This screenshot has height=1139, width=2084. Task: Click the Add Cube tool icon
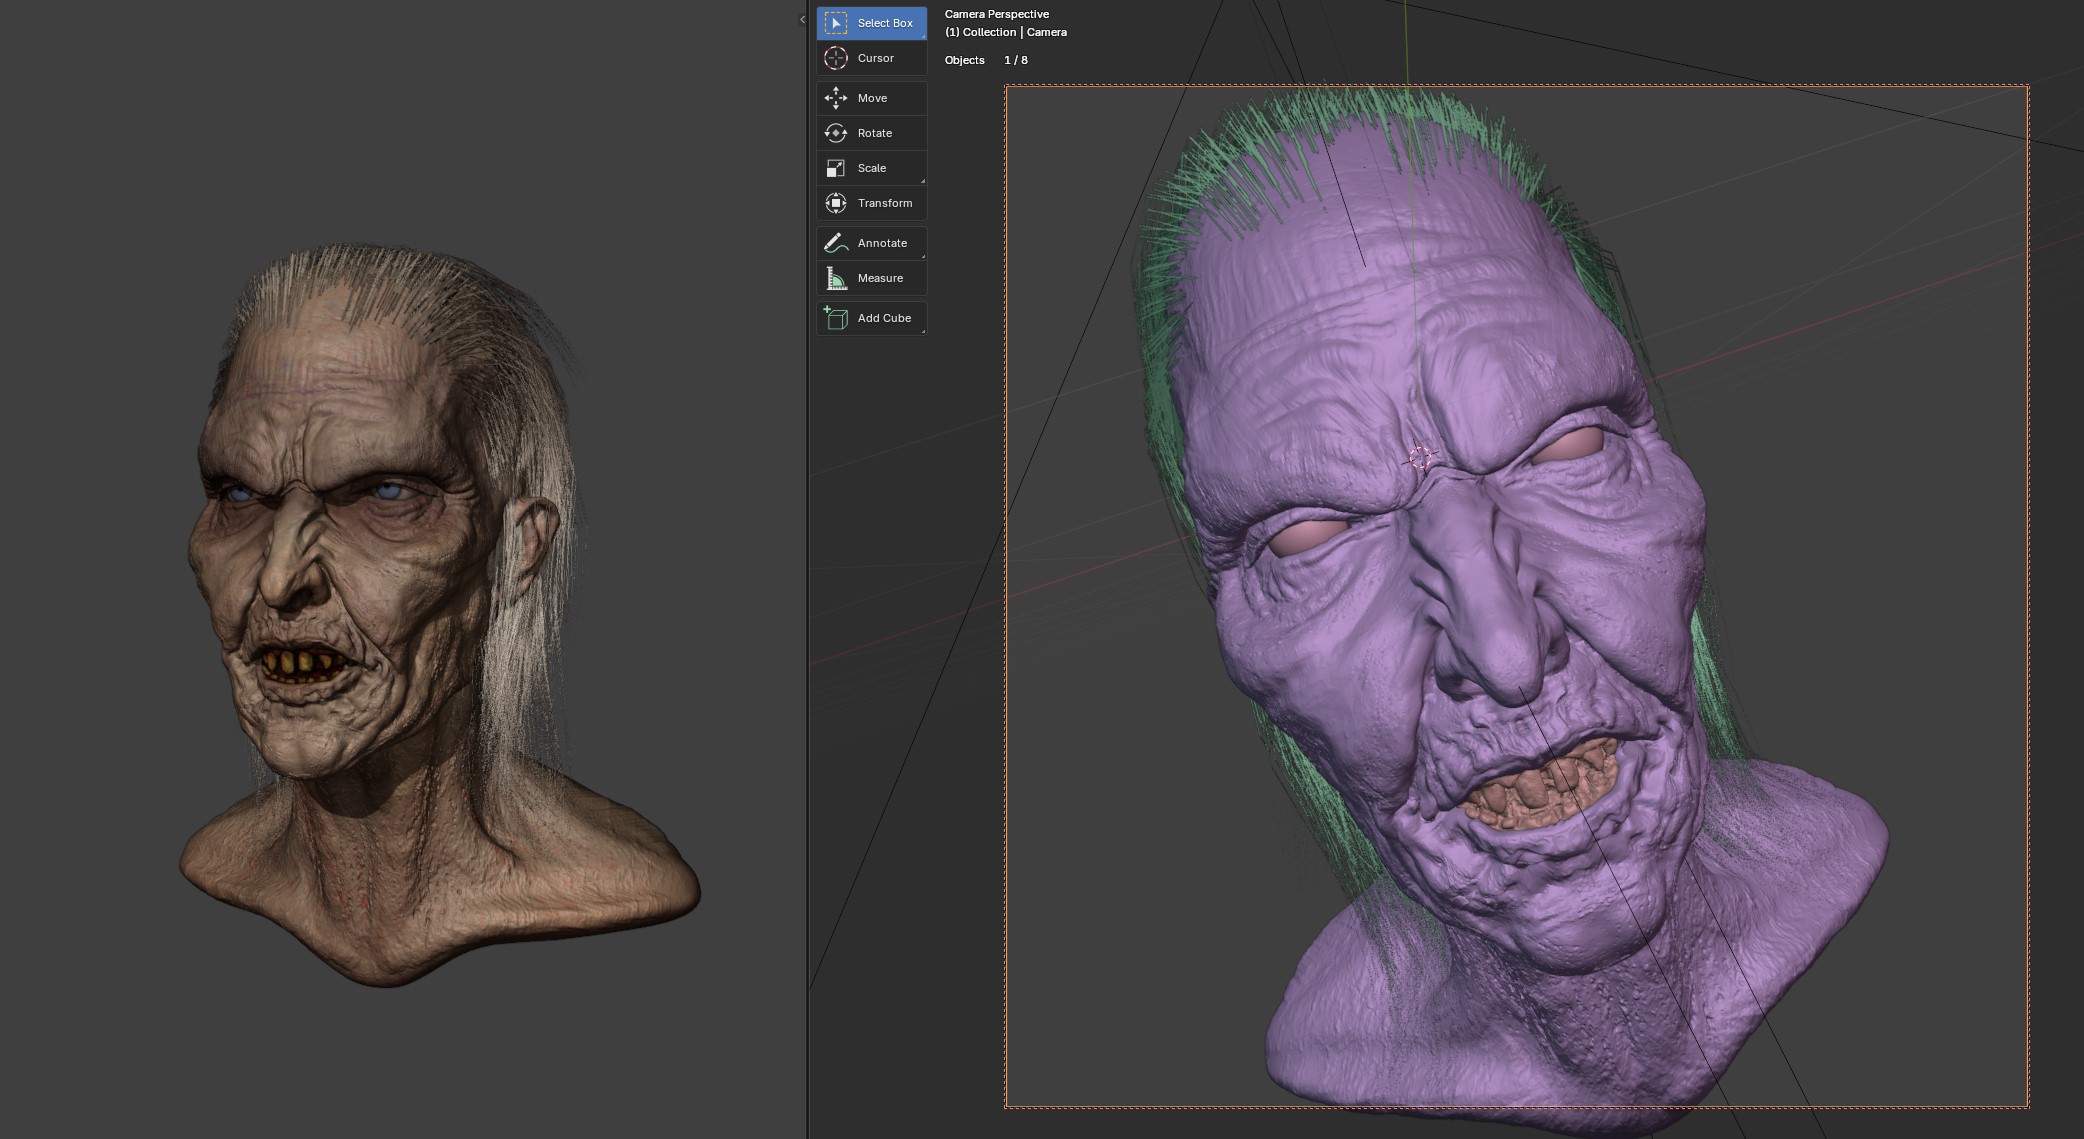tap(835, 318)
